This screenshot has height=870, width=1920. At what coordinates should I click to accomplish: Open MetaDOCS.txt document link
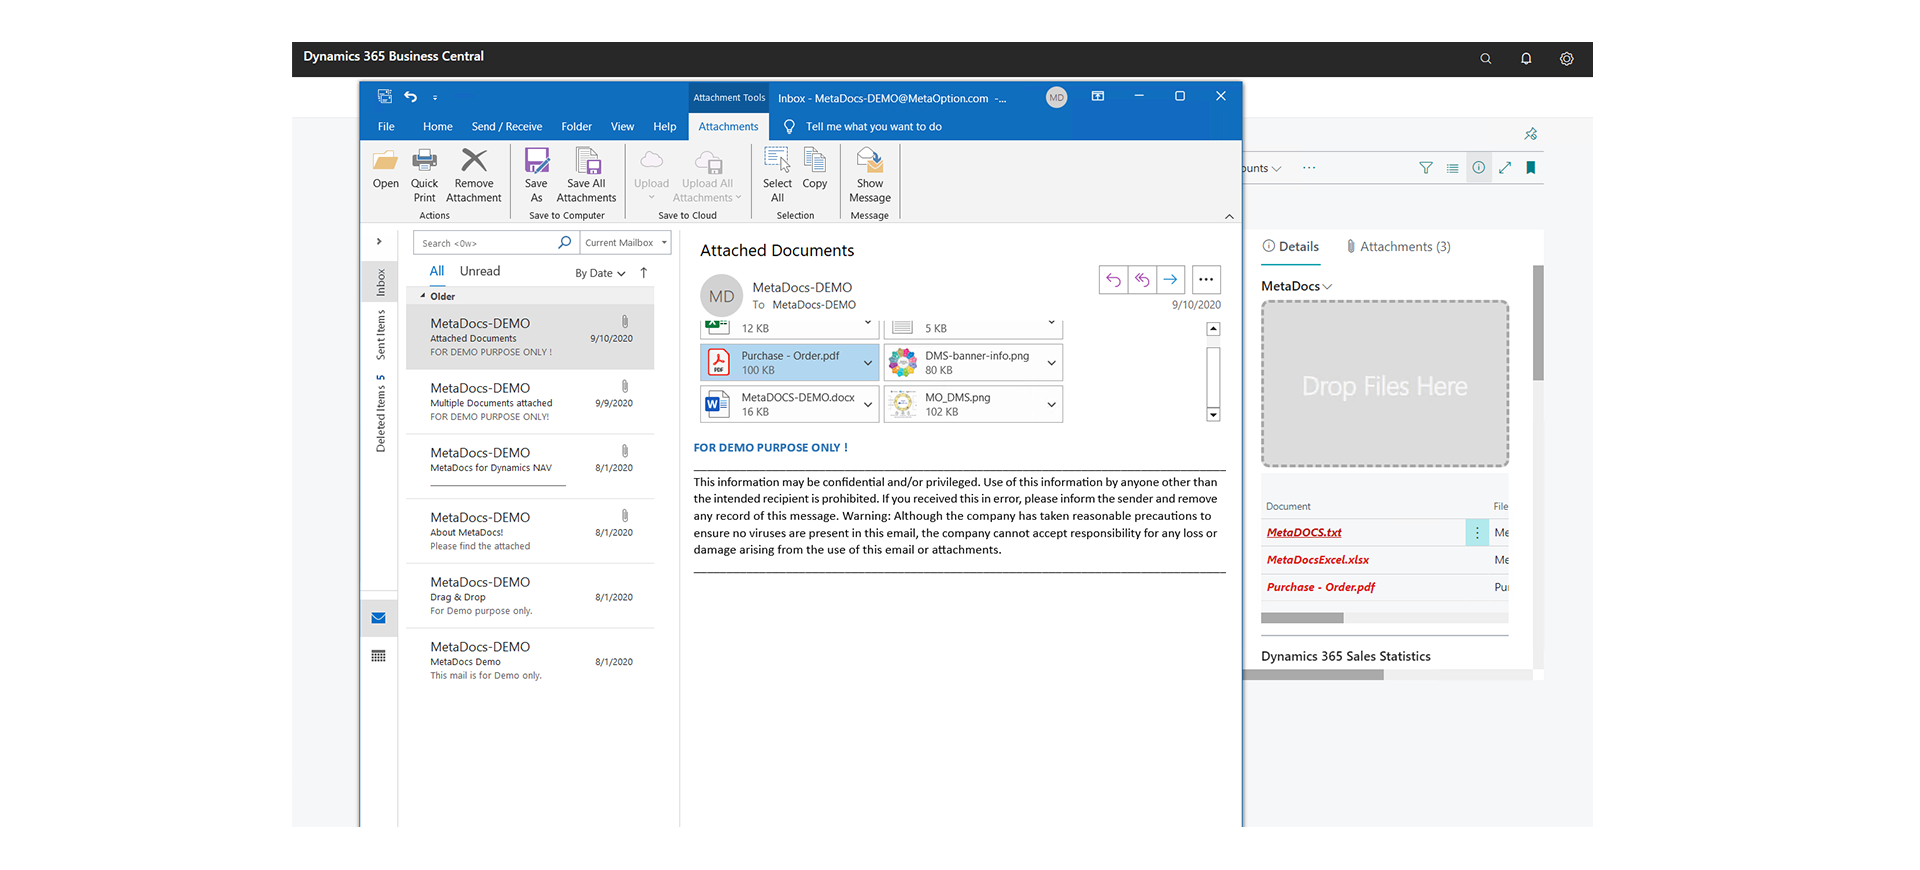1304,533
